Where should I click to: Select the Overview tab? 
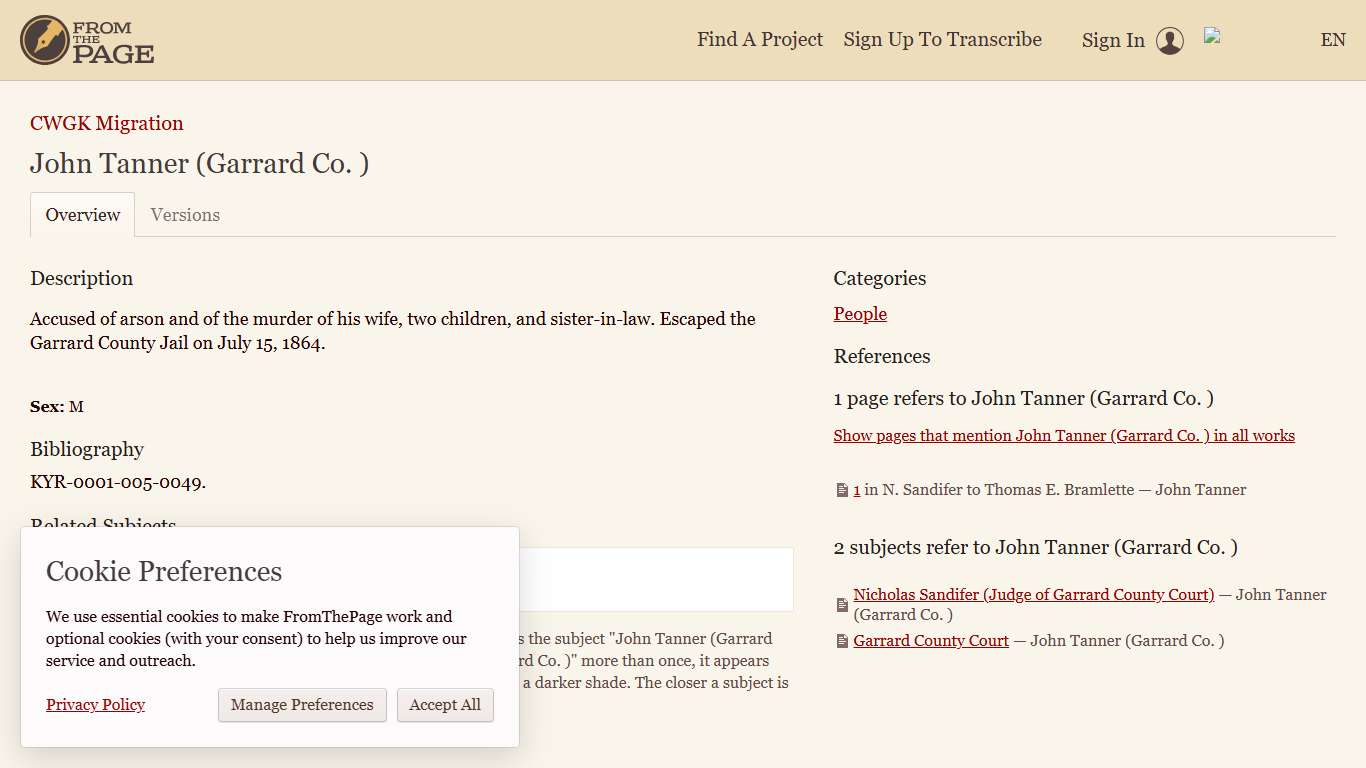pyautogui.click(x=83, y=215)
